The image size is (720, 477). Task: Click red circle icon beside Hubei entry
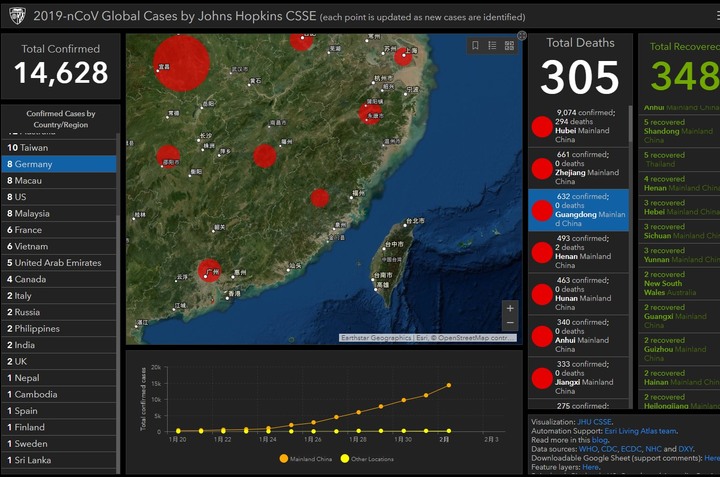click(542, 126)
